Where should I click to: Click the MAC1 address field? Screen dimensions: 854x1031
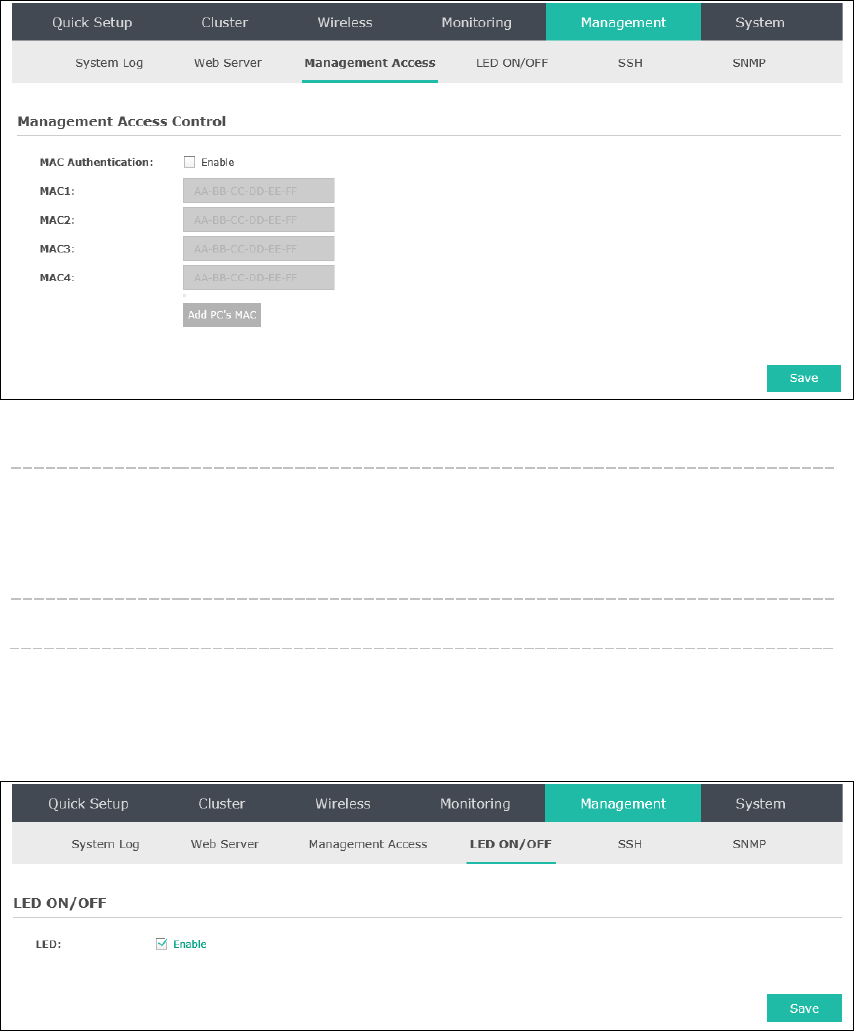(258, 191)
